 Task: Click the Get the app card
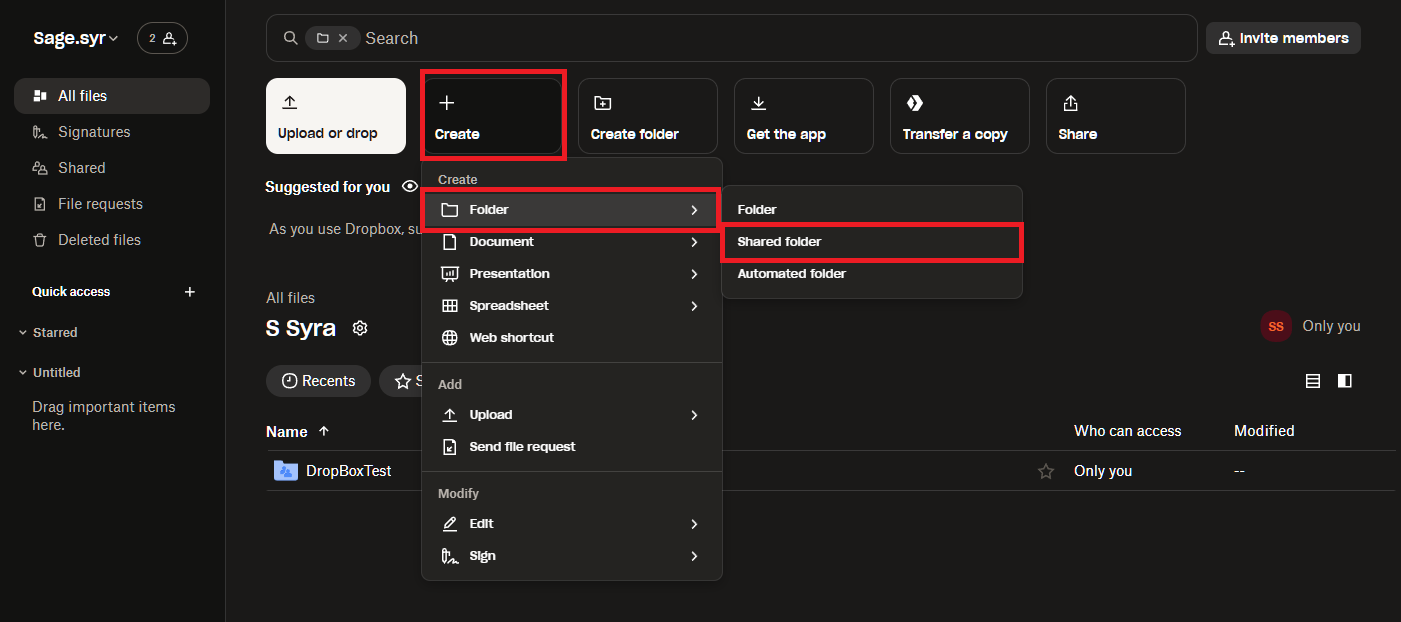point(804,116)
